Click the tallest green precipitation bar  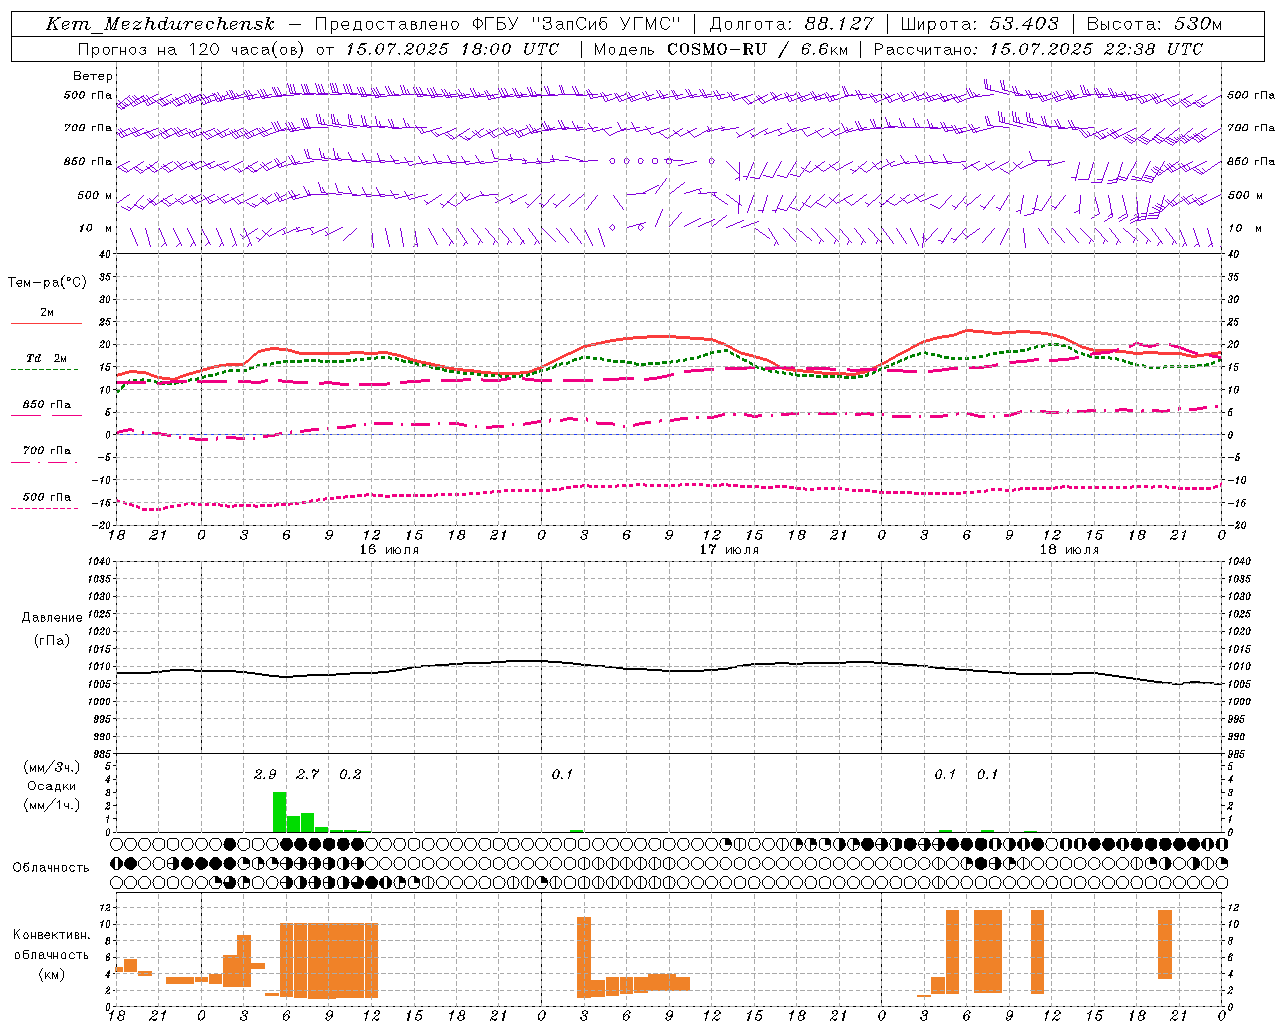coord(280,812)
